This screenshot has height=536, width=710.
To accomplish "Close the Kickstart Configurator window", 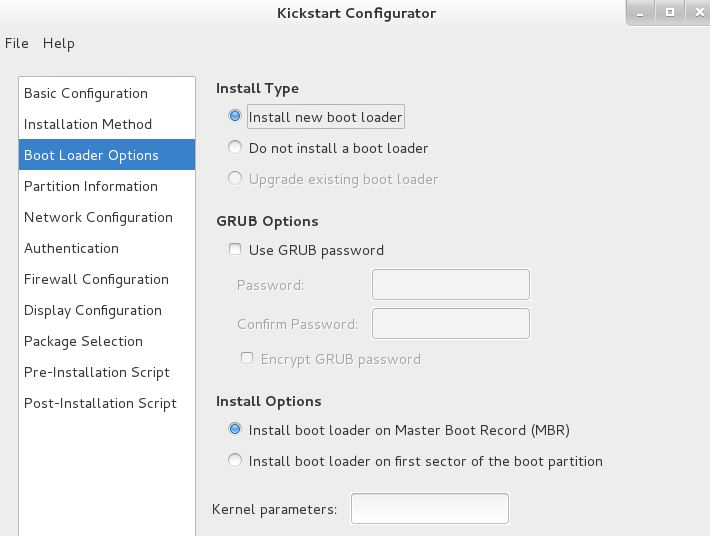I will coord(698,13).
